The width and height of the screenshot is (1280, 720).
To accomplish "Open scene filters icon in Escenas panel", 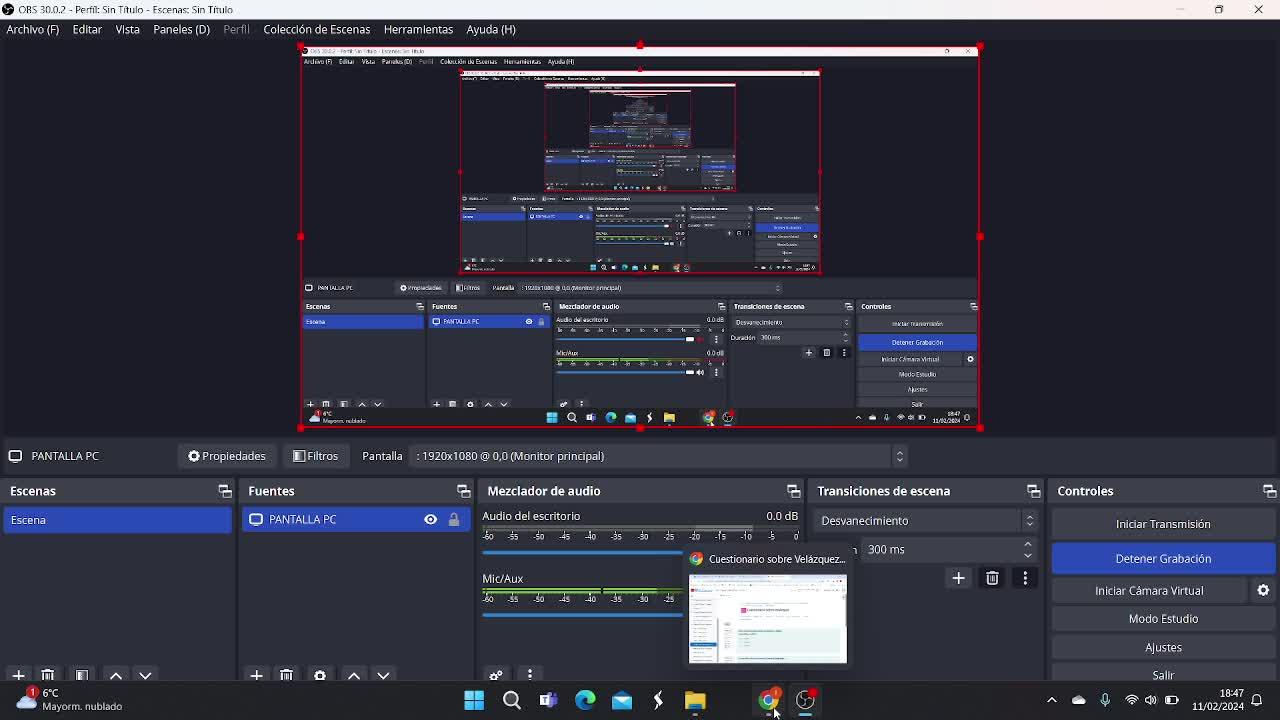I will point(82,676).
